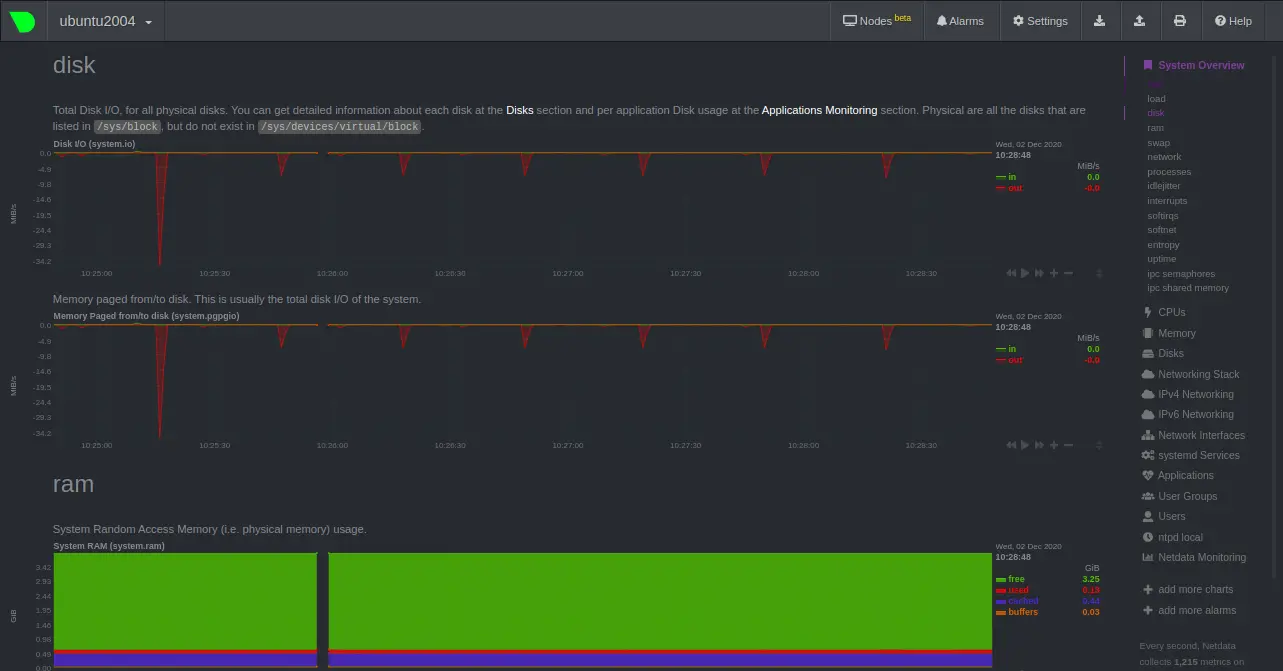Pan Memory Paged chart right with forward icon
This screenshot has height=671, width=1283.
[x=1039, y=445]
